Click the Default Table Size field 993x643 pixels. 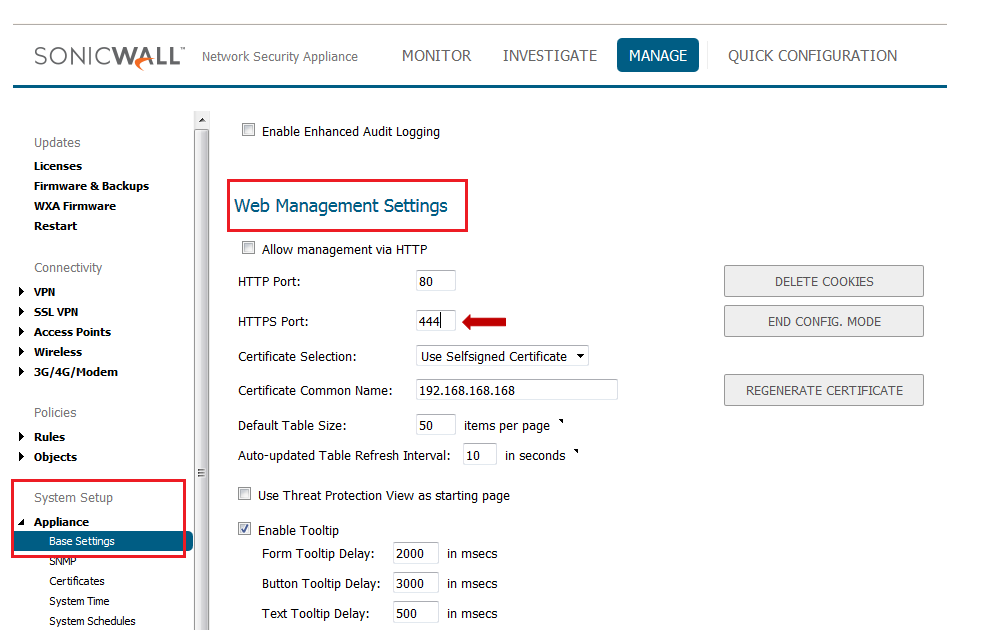(436, 424)
